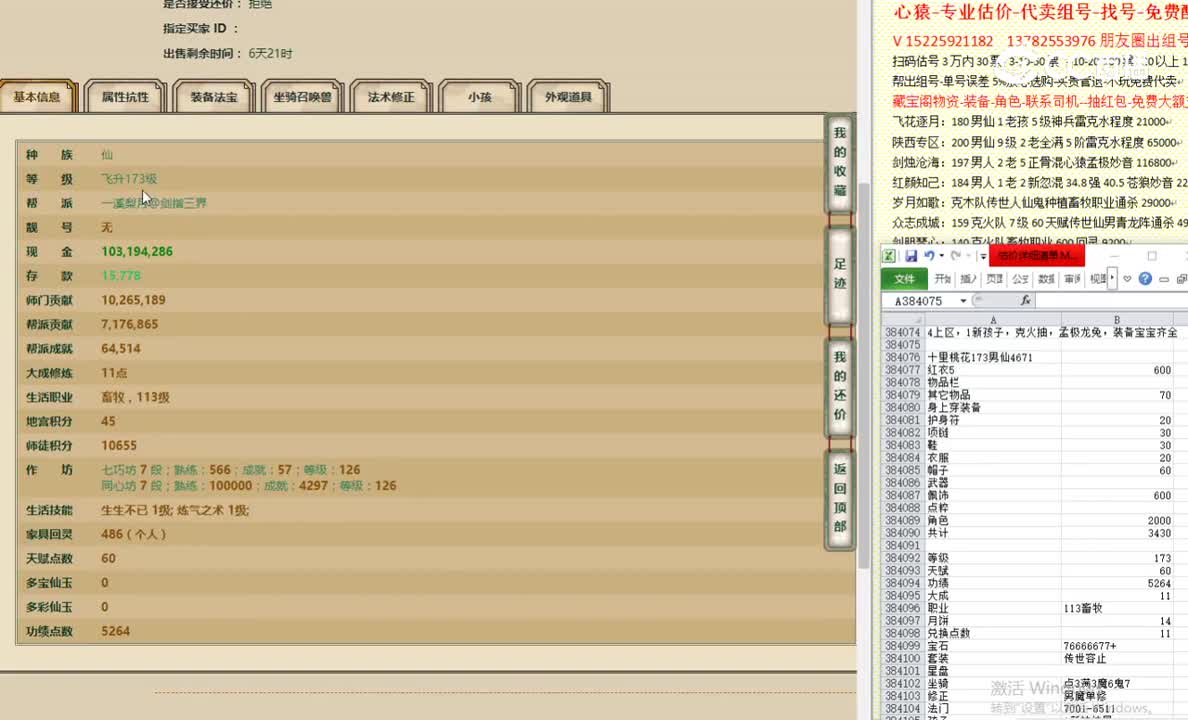Click the page vertical scrollbar of the game page
The width and height of the screenshot is (1188, 720).
(x=864, y=375)
